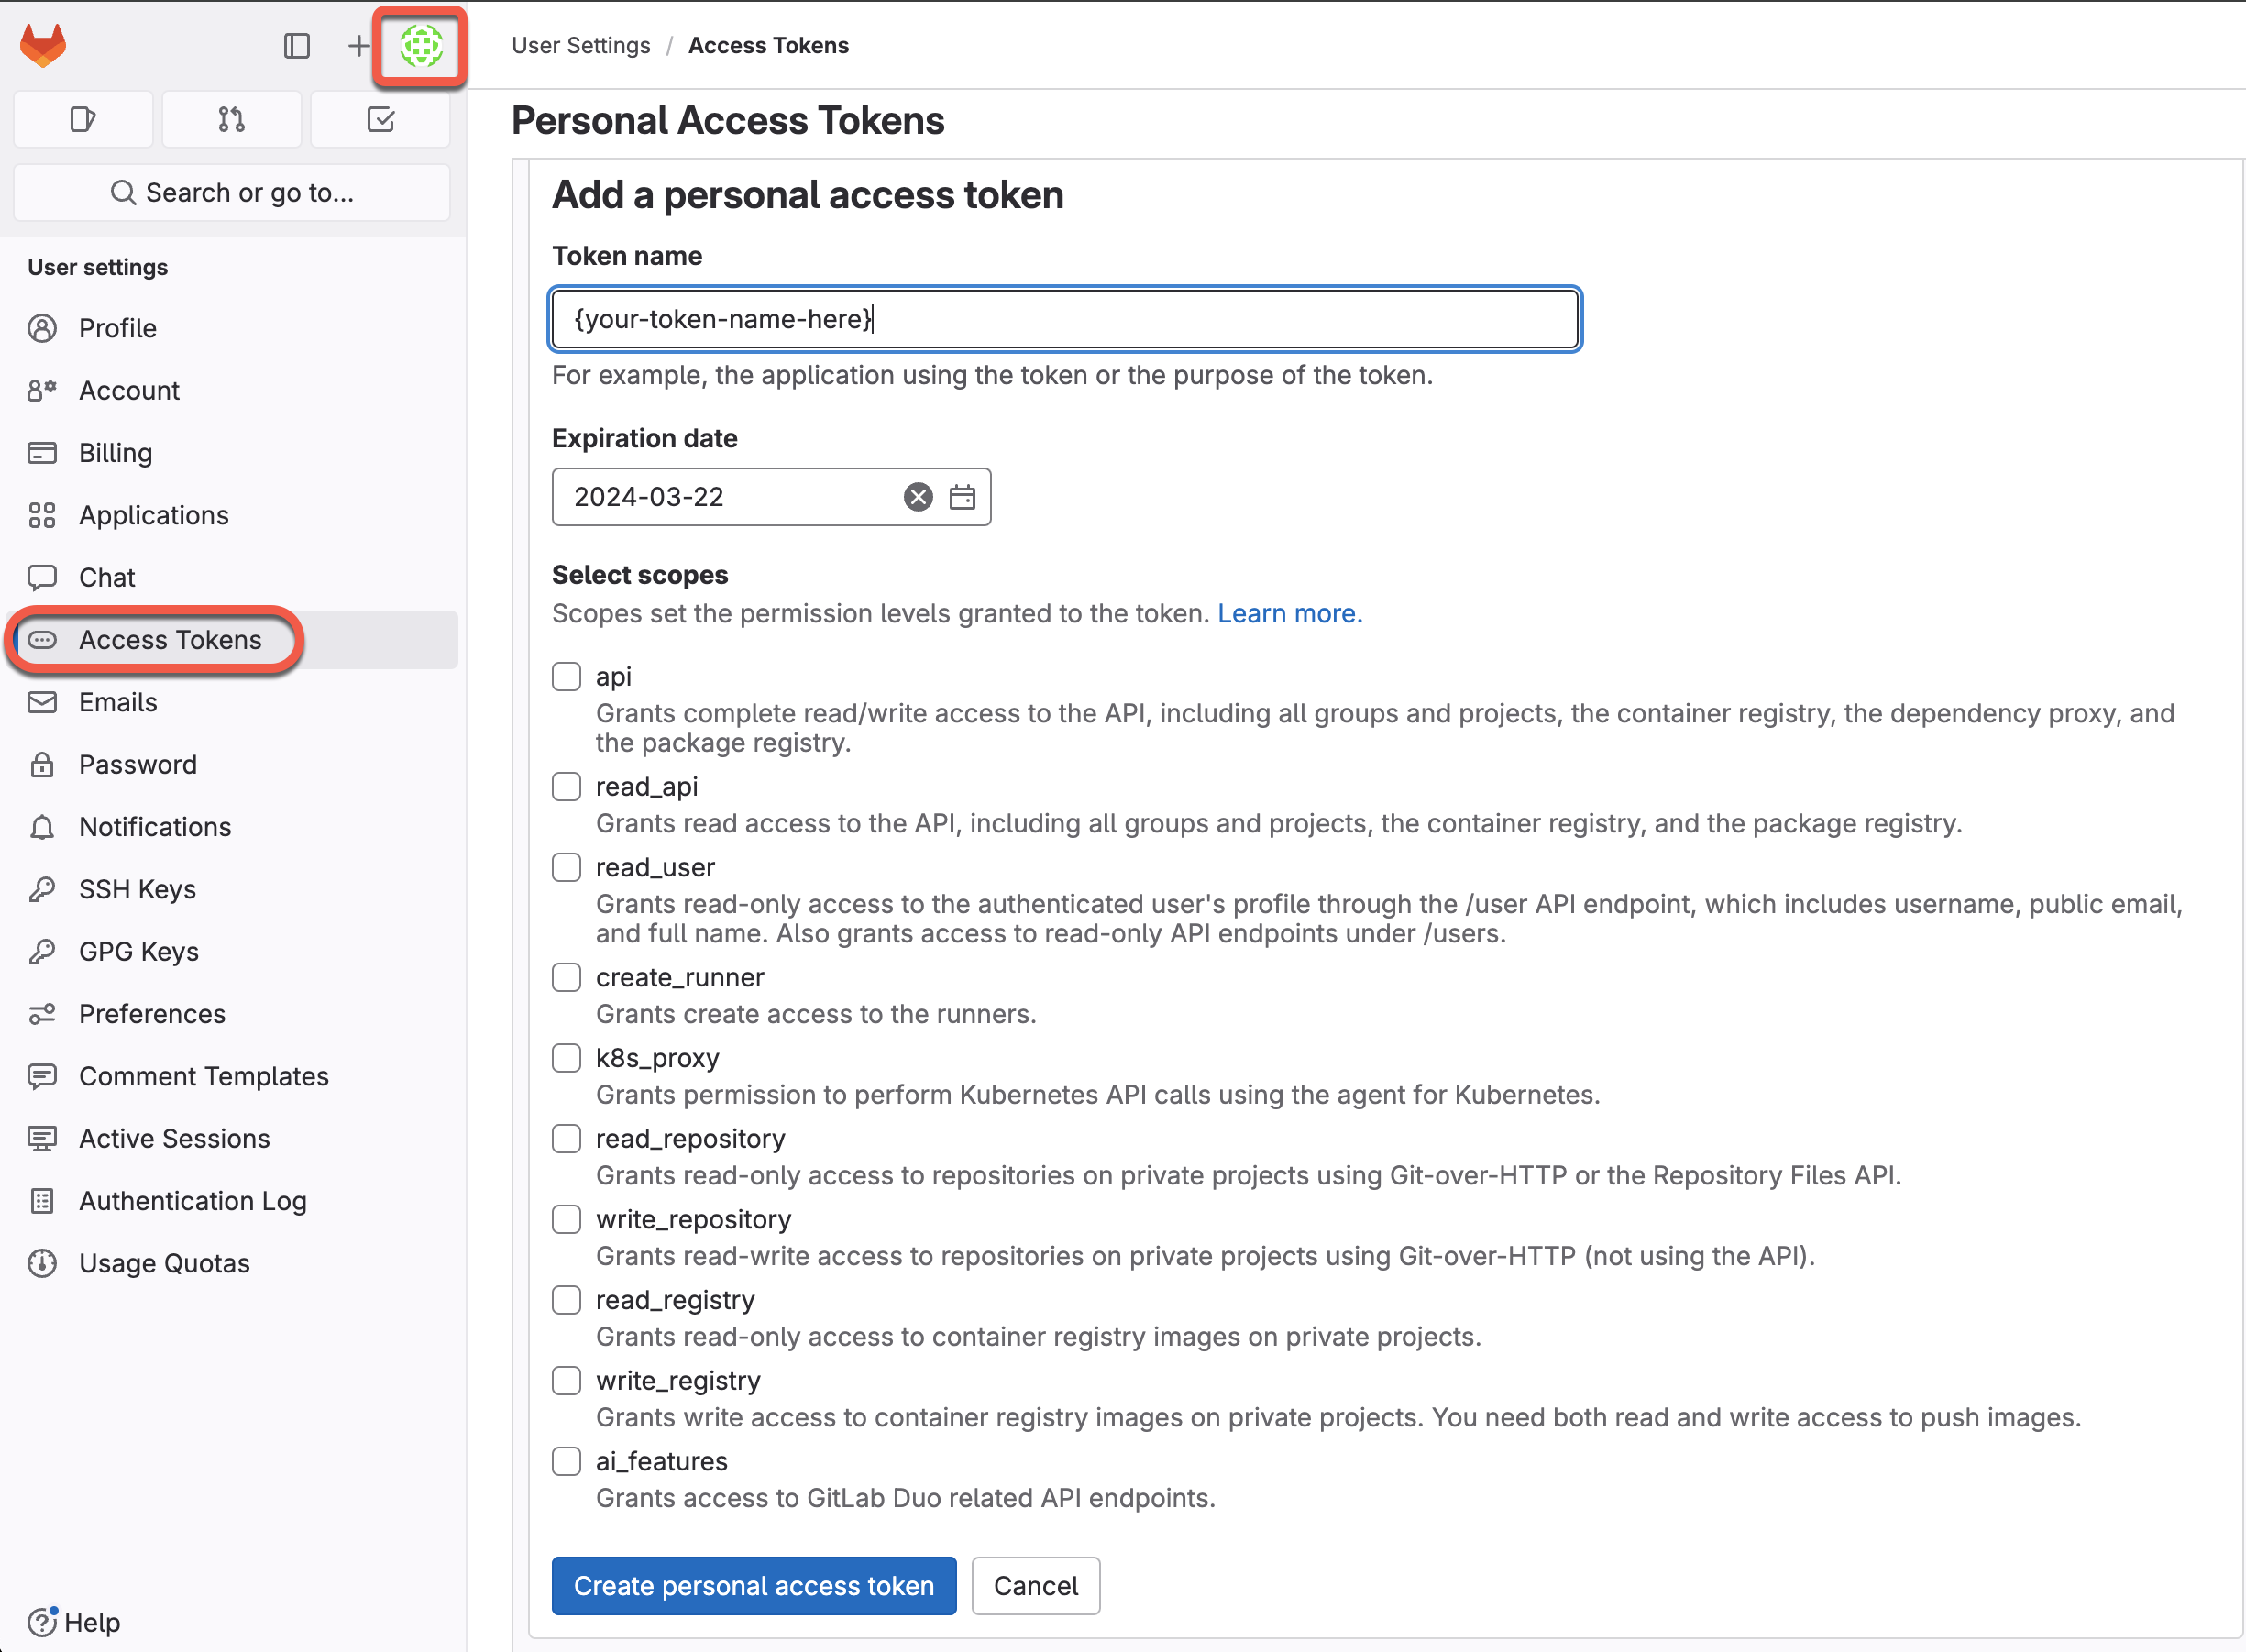
Task: Open the calendar date picker
Action: [963, 497]
